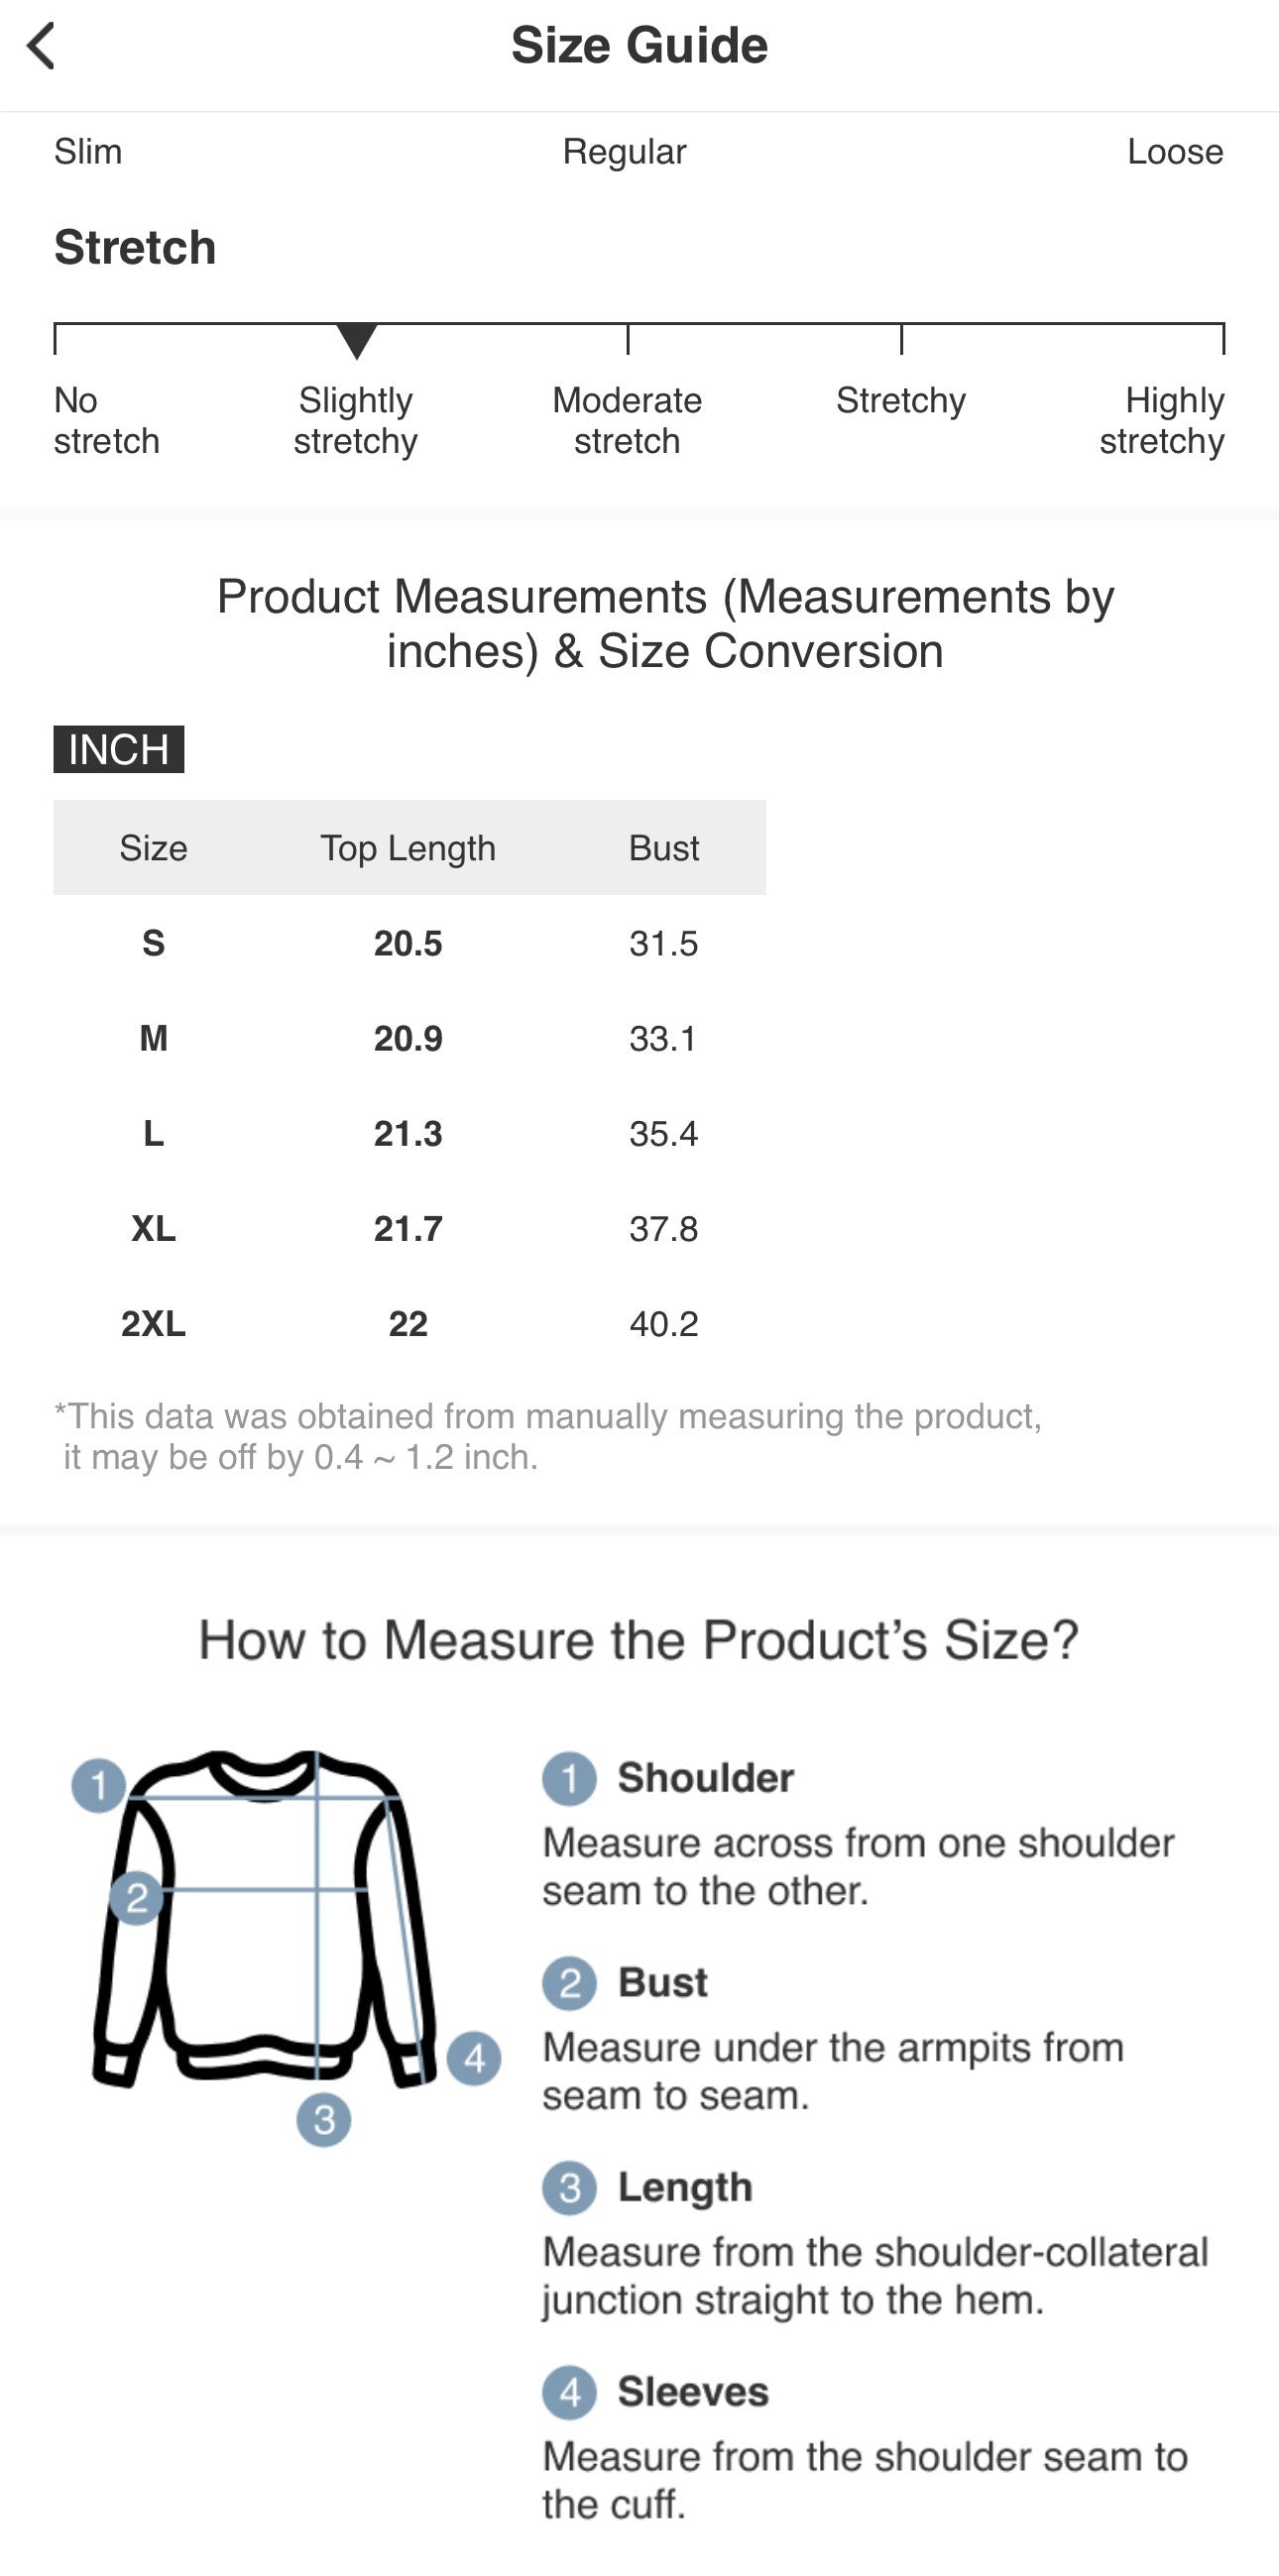Select the Stretchy option
Screen dimensions: 1279x2576
(899, 400)
